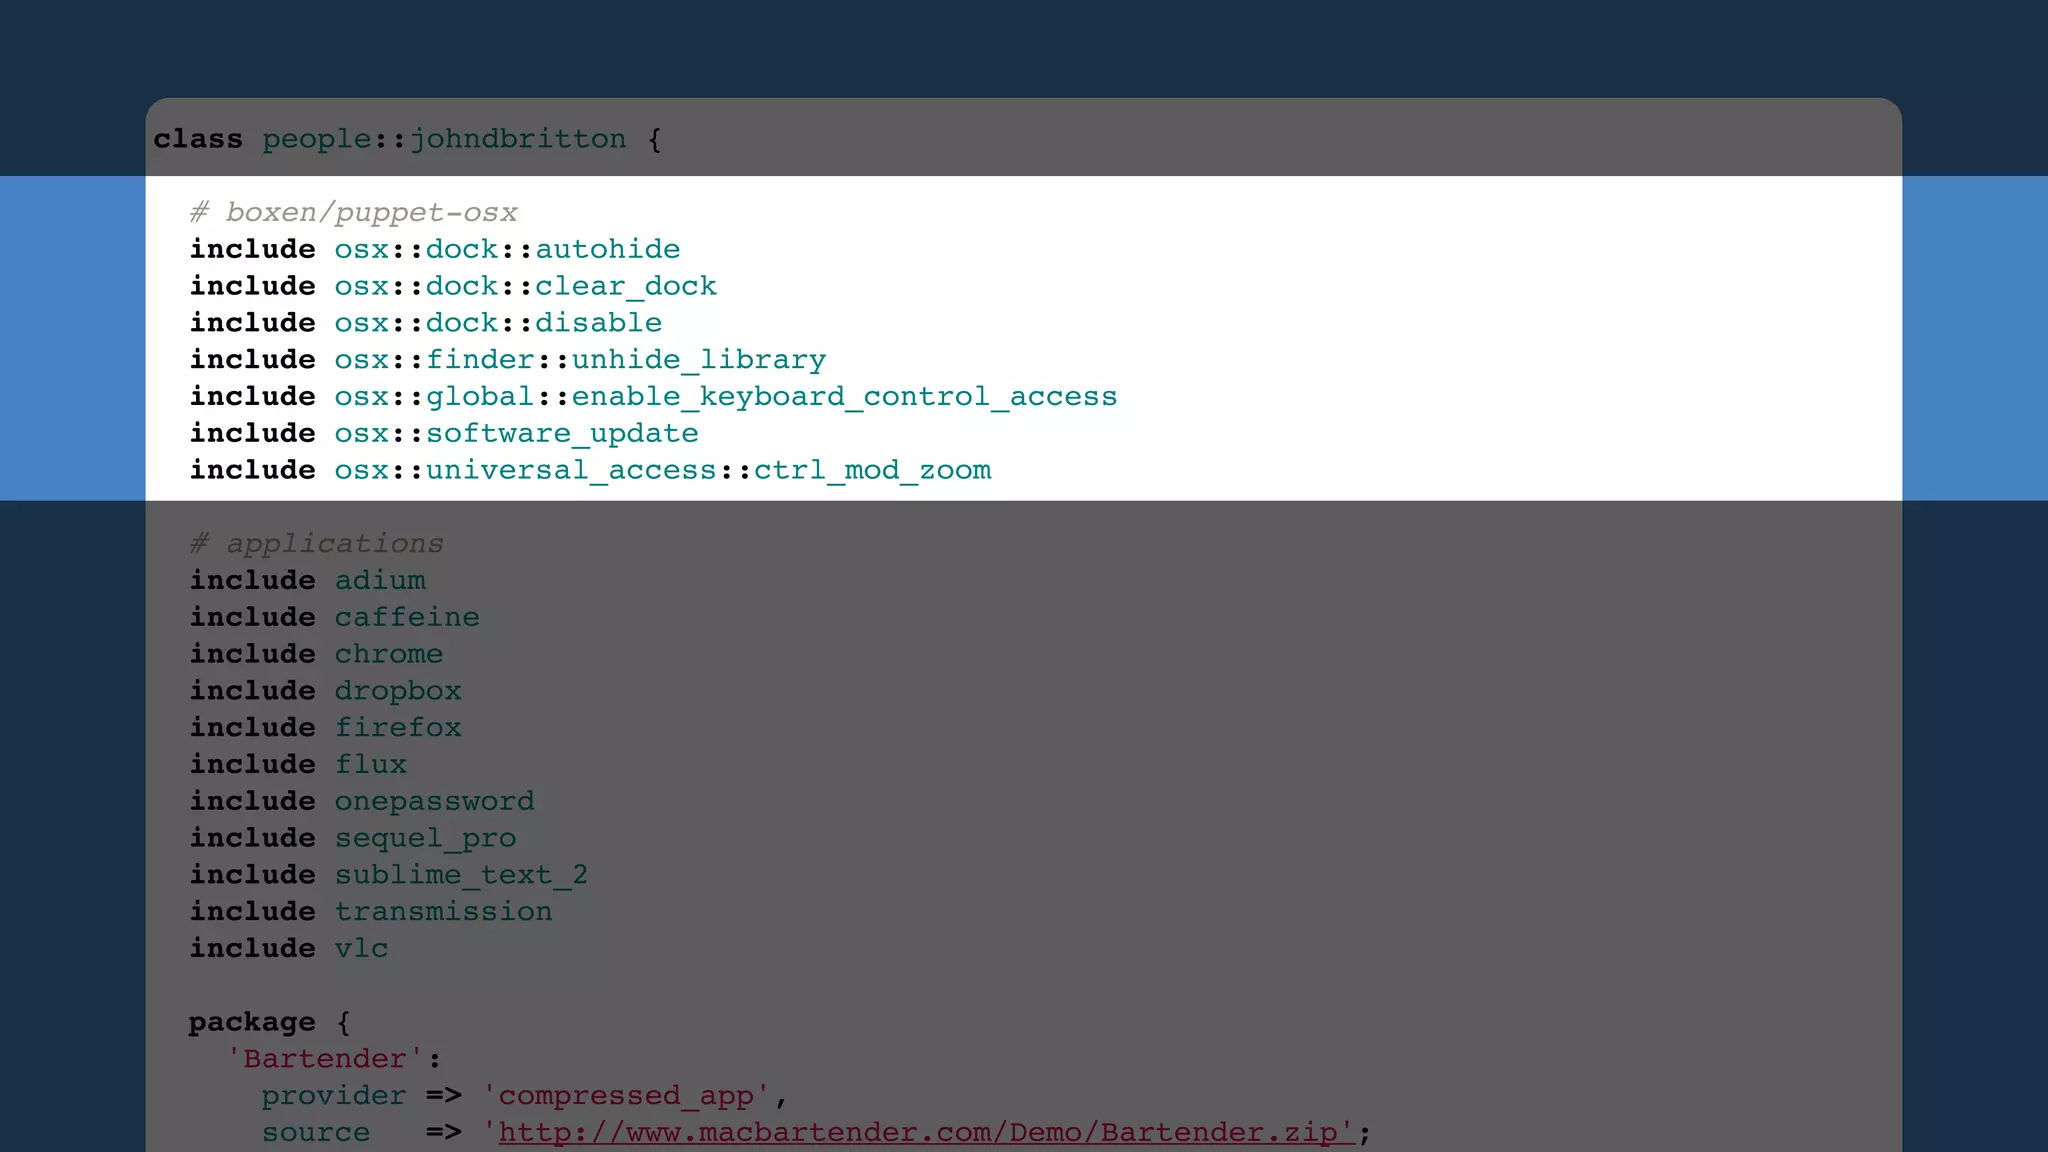Click the 'include adium' line
The image size is (2048, 1152).
click(x=308, y=580)
